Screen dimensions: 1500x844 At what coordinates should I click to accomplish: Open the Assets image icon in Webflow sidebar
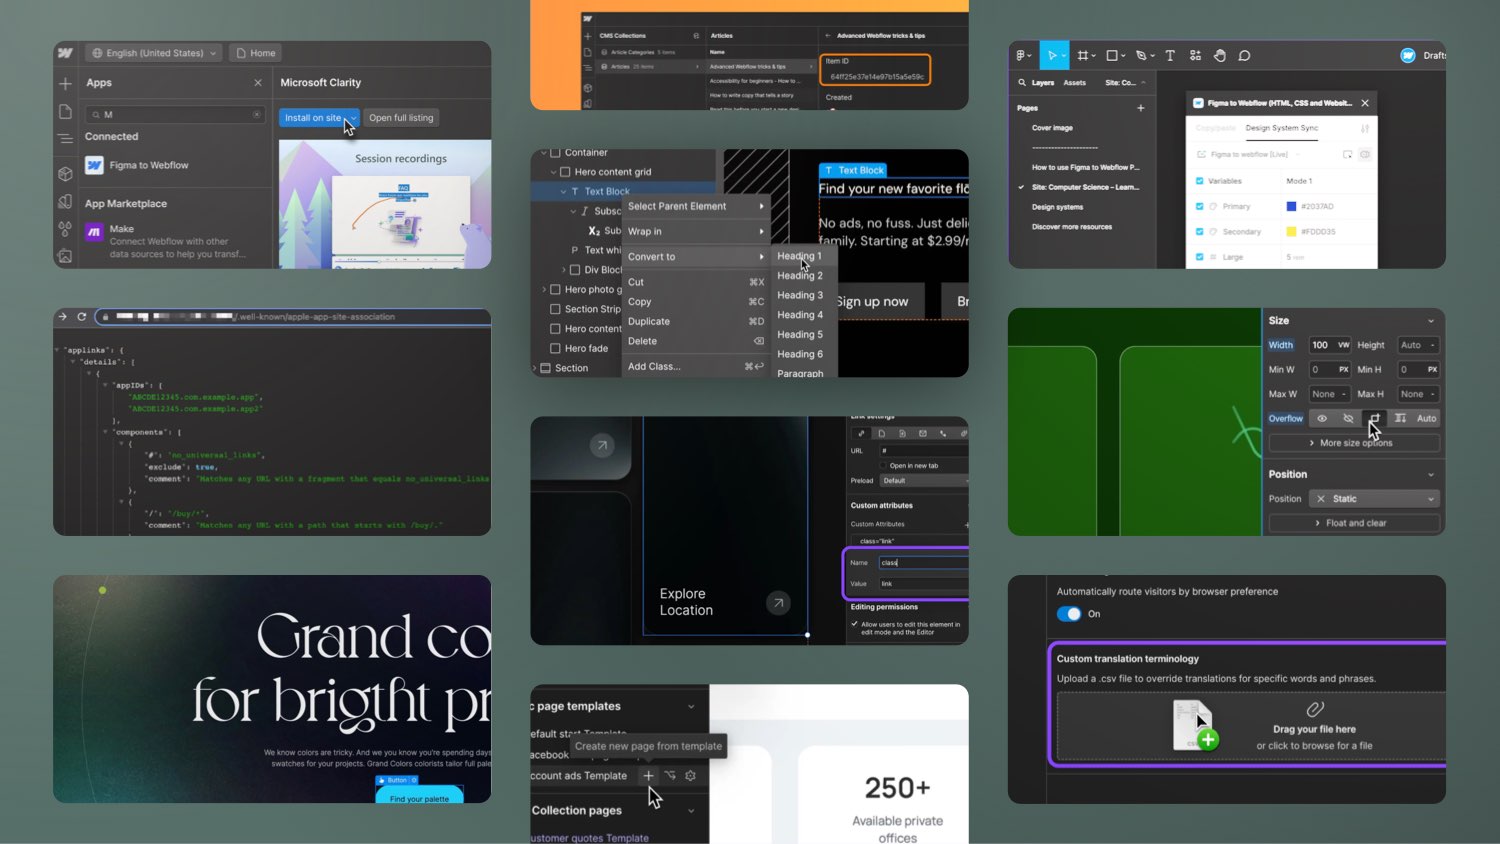click(65, 256)
